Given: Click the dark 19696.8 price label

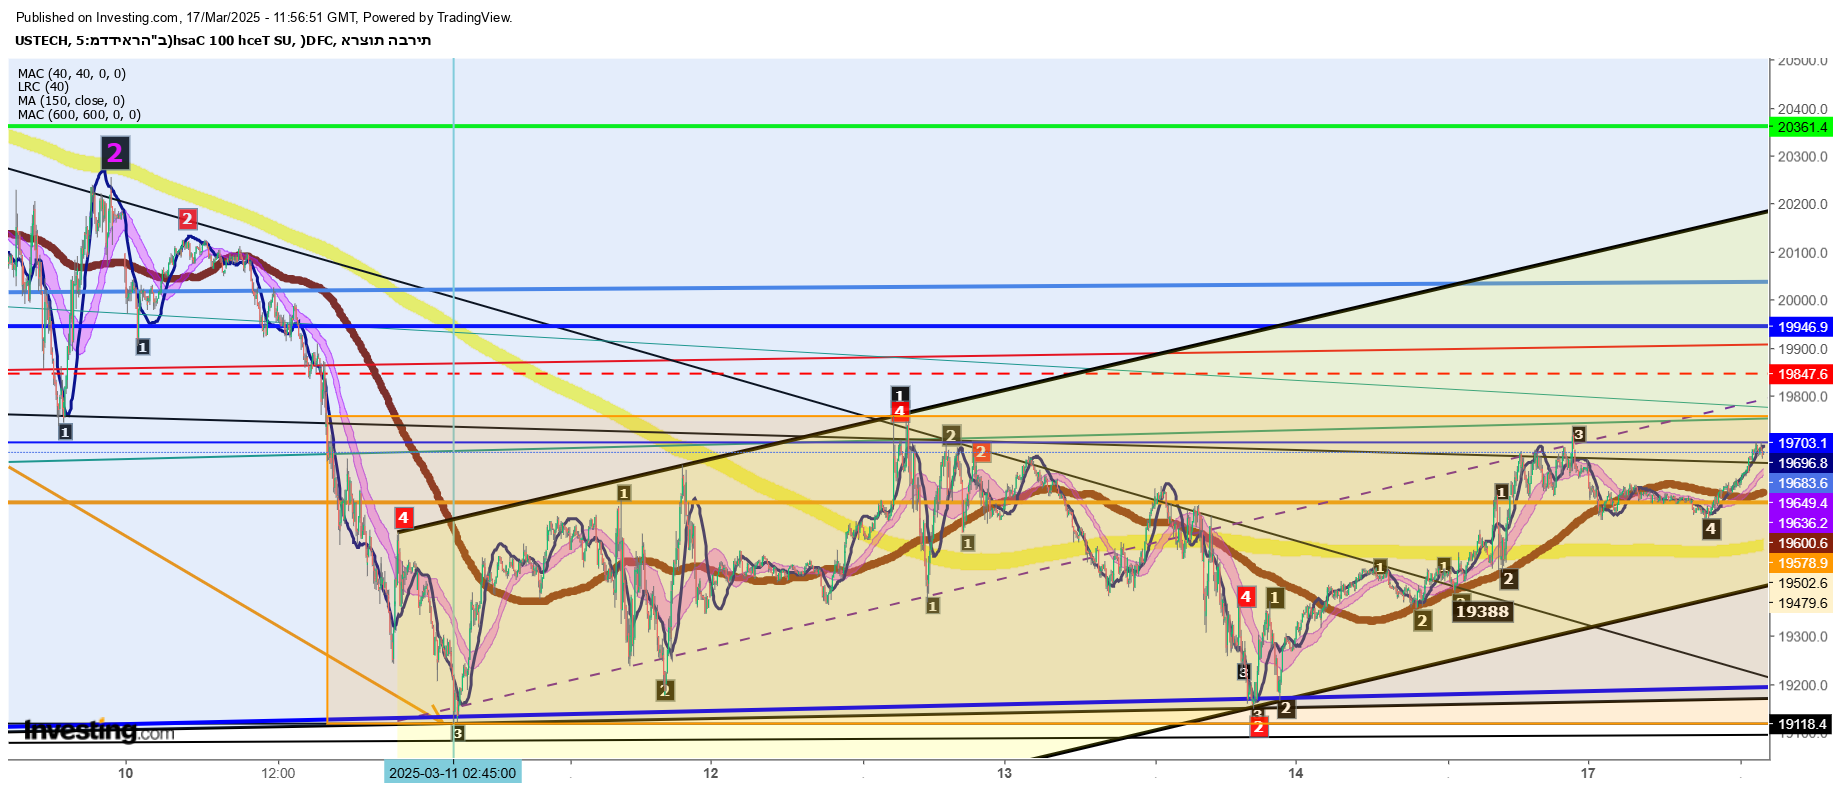Looking at the screenshot, I should [1802, 463].
